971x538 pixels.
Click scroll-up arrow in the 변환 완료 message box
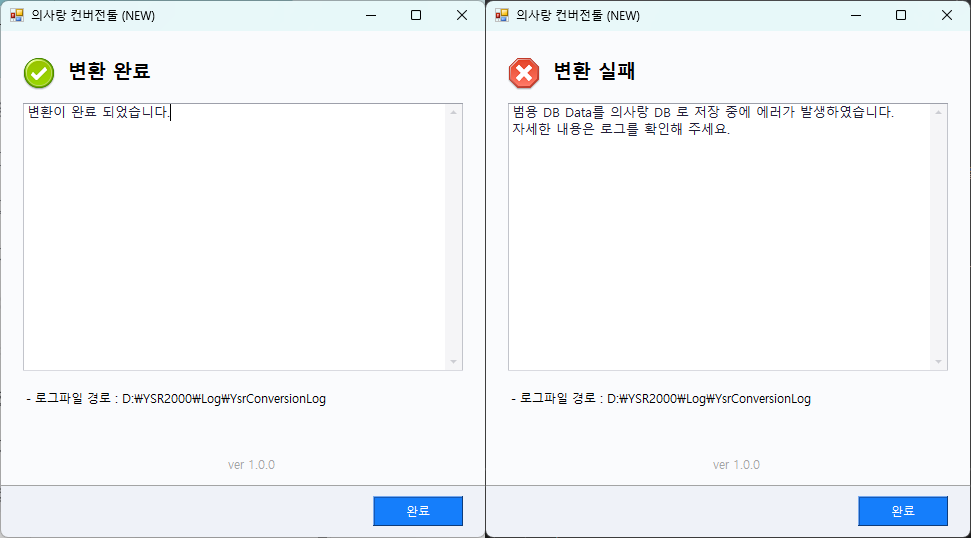click(454, 112)
